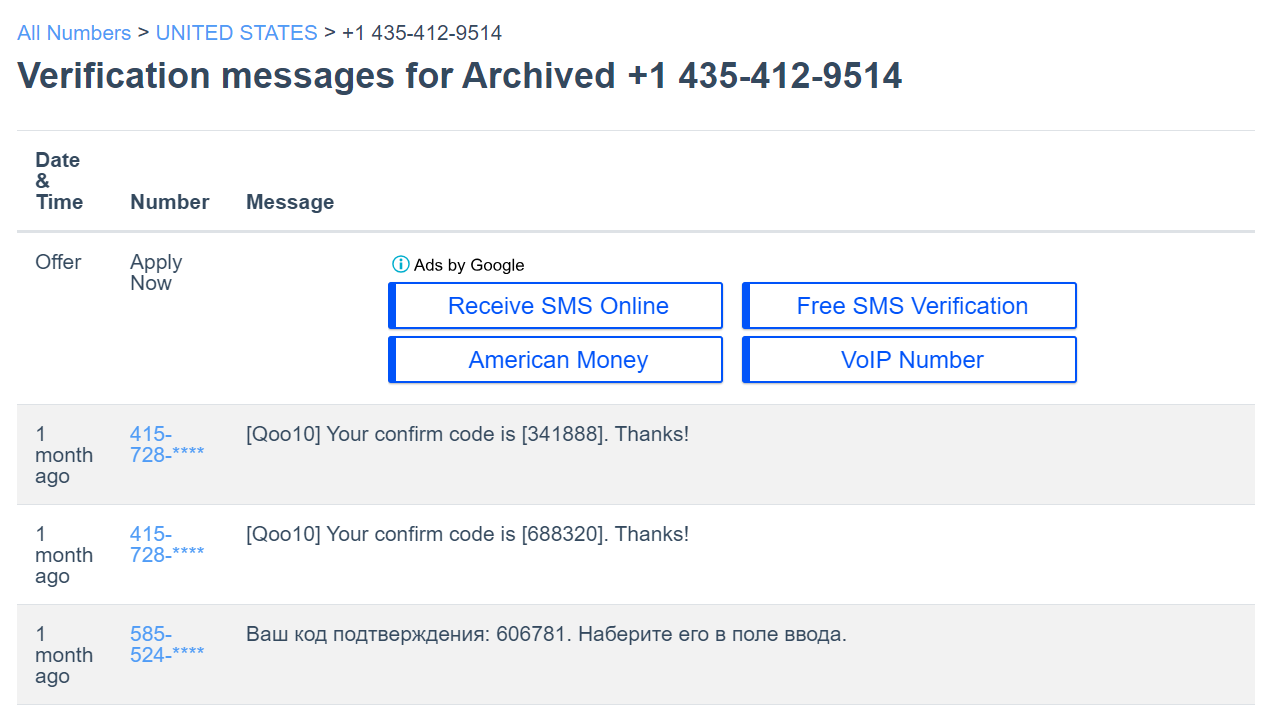Click the Apply Now offer link
The height and width of the screenshot is (710, 1279).
coord(156,272)
